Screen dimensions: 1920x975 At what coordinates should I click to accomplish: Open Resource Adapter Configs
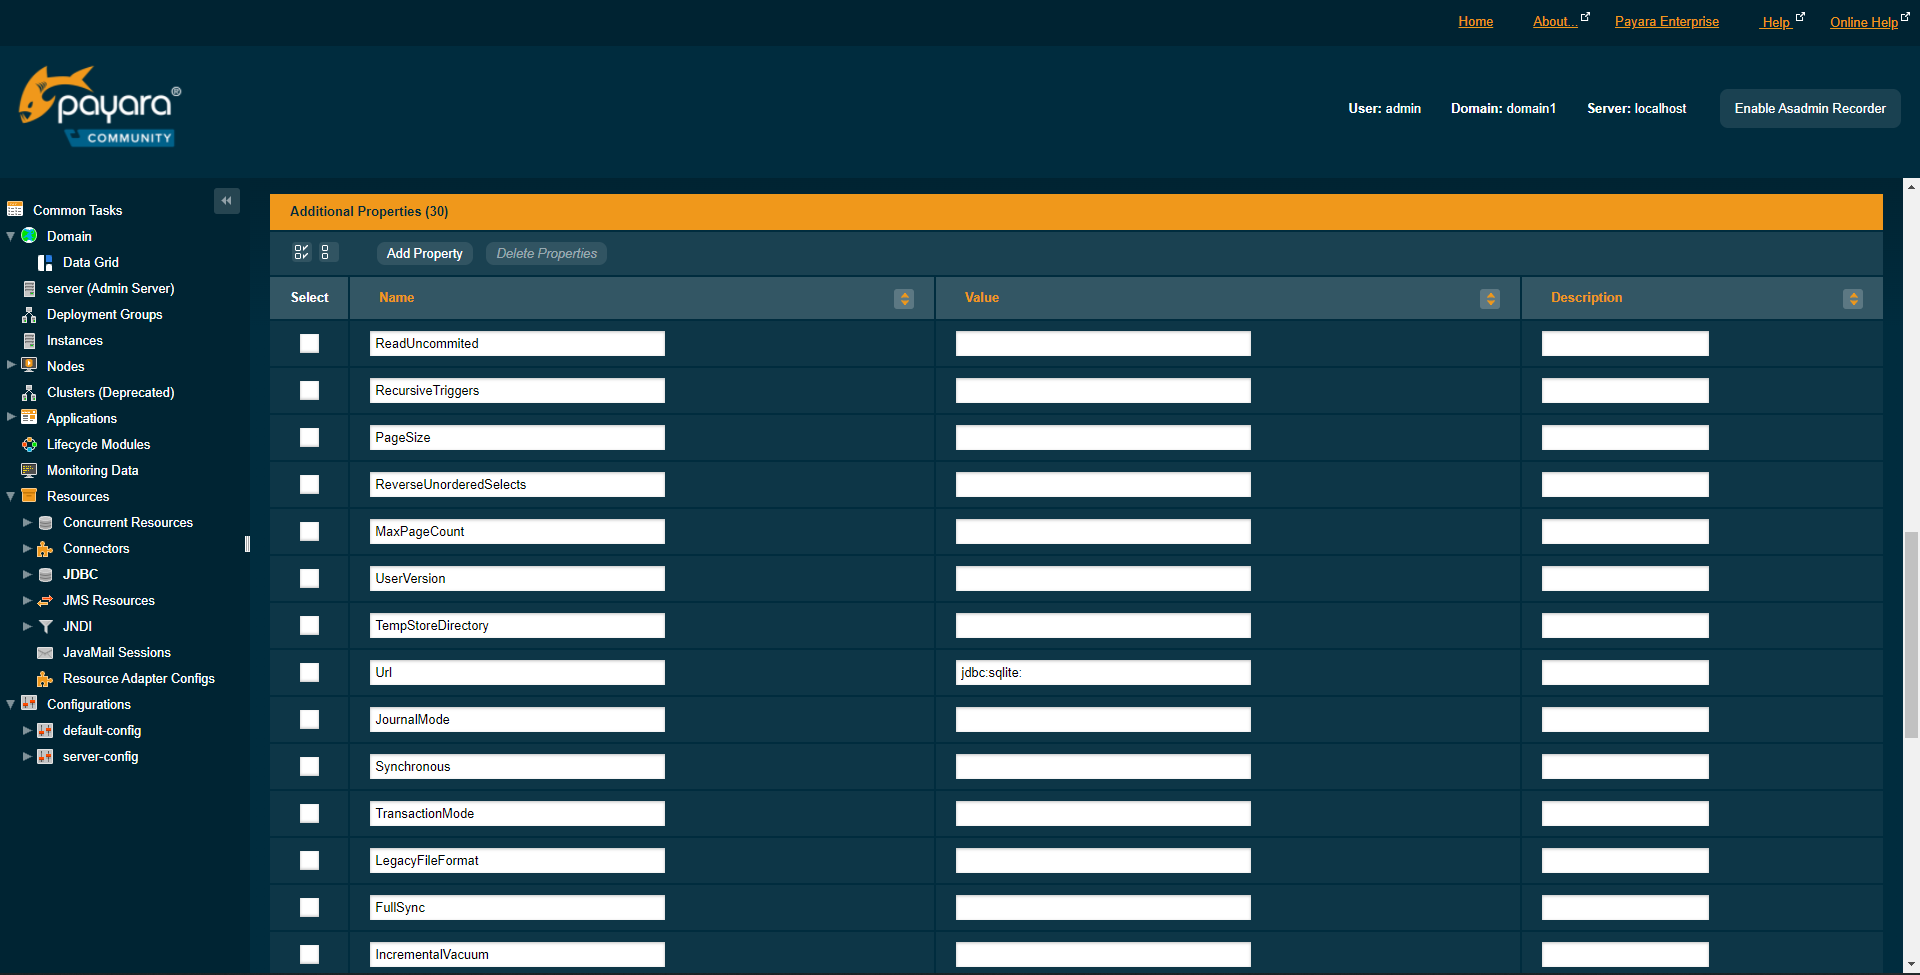[x=139, y=678]
